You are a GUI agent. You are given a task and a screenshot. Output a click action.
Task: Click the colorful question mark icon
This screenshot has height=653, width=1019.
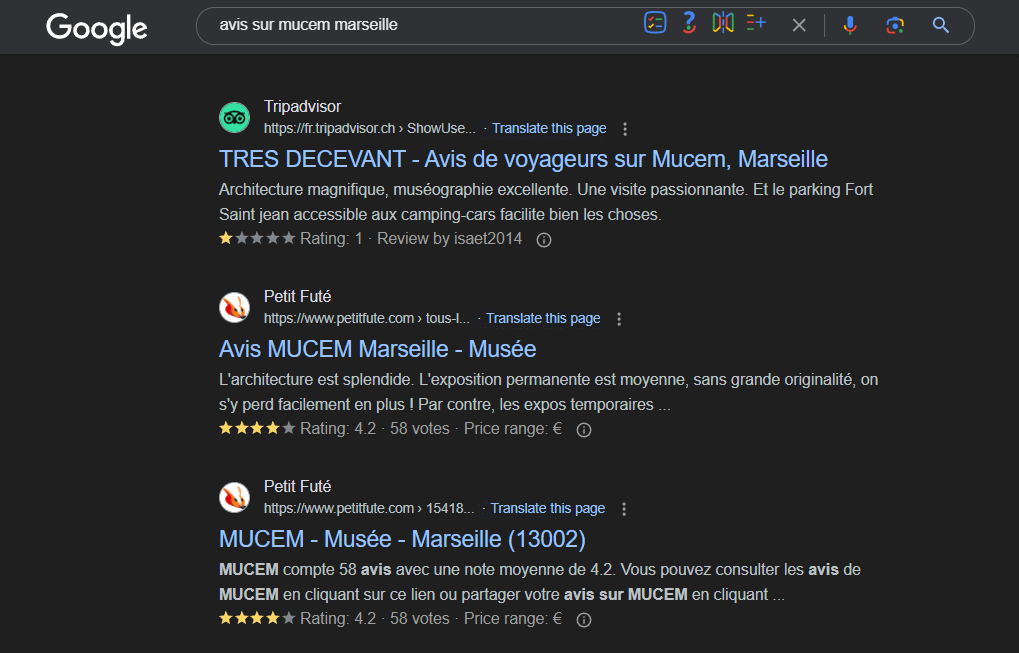point(688,24)
